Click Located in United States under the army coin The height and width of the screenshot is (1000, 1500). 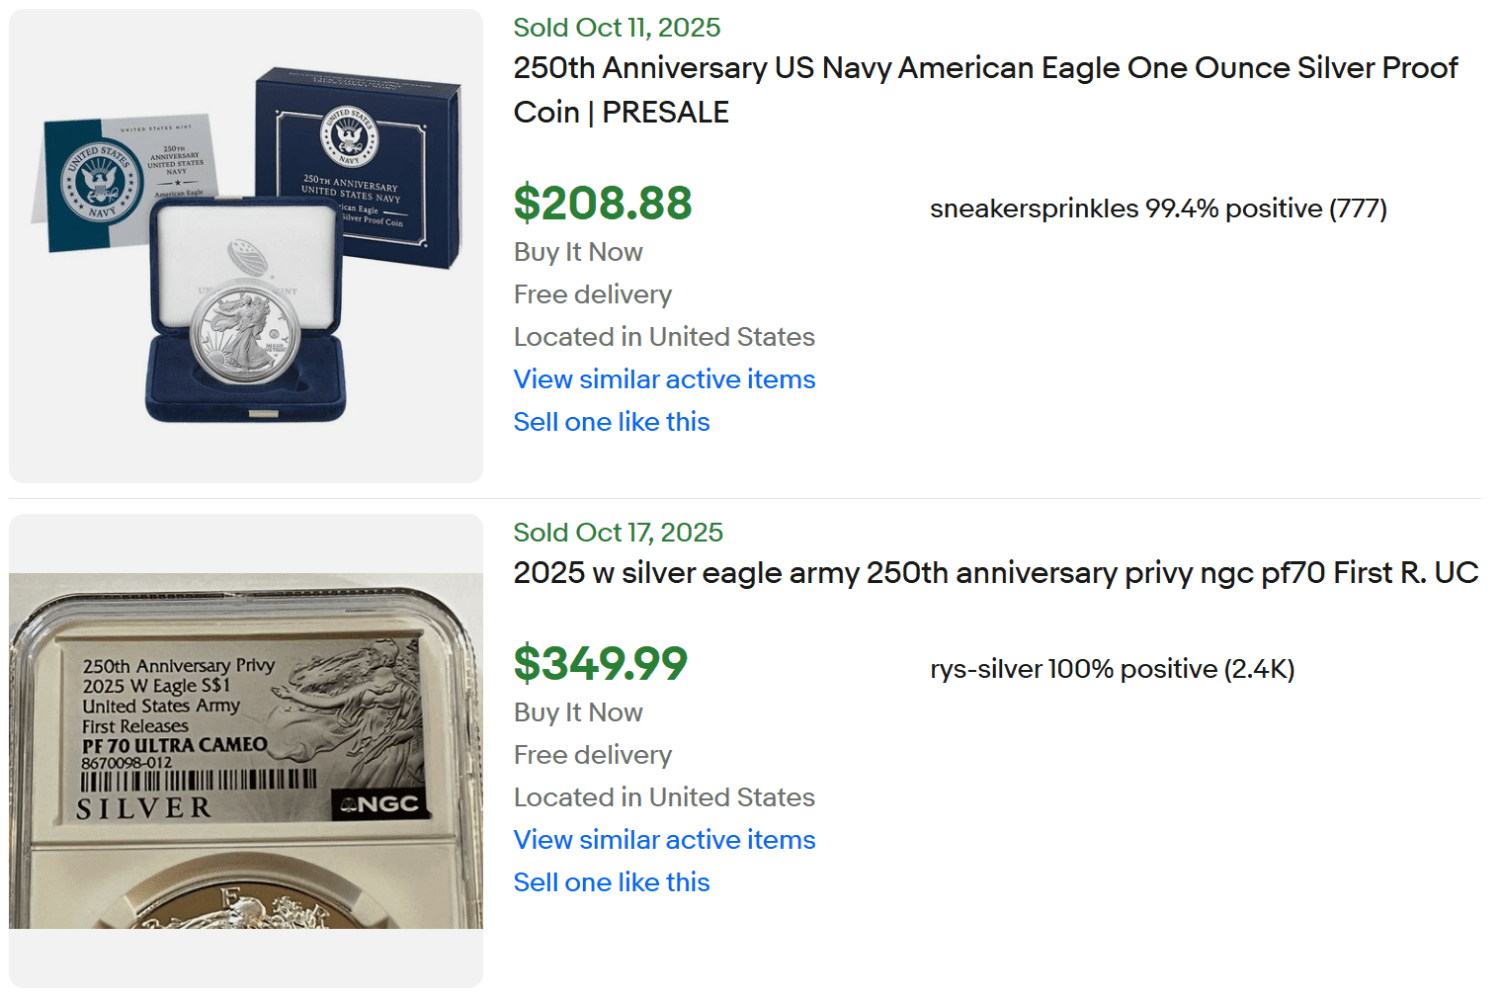(x=664, y=797)
